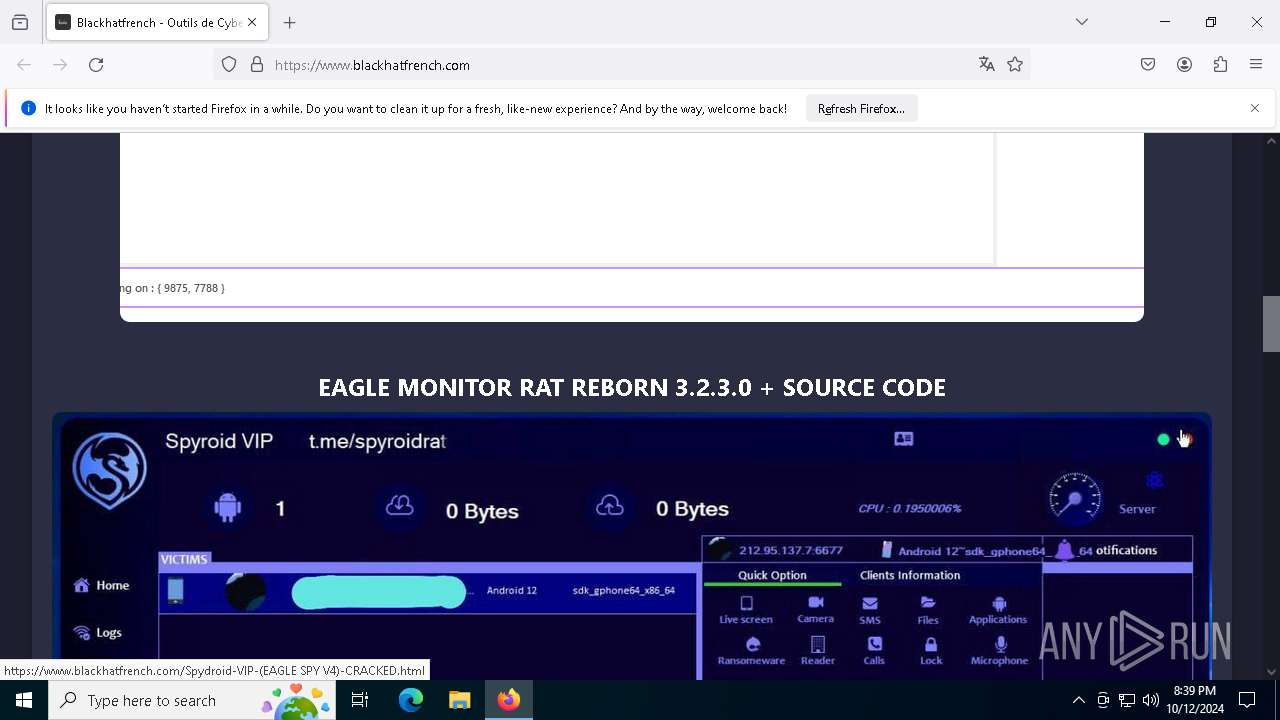Click the Refresh Firefox button
The height and width of the screenshot is (720, 1280).
[861, 108]
